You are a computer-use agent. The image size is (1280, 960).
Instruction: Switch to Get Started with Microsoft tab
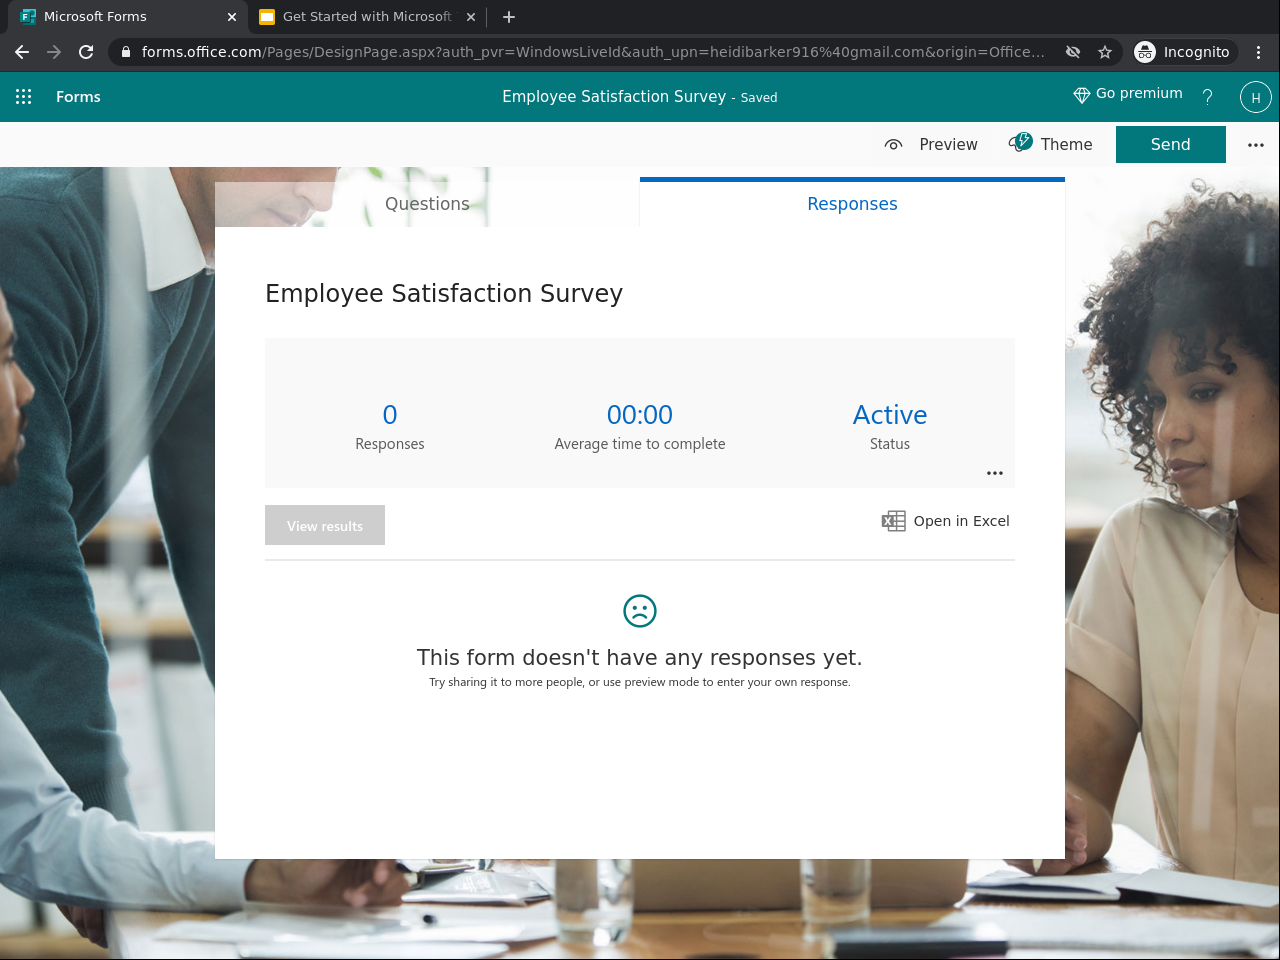point(367,17)
